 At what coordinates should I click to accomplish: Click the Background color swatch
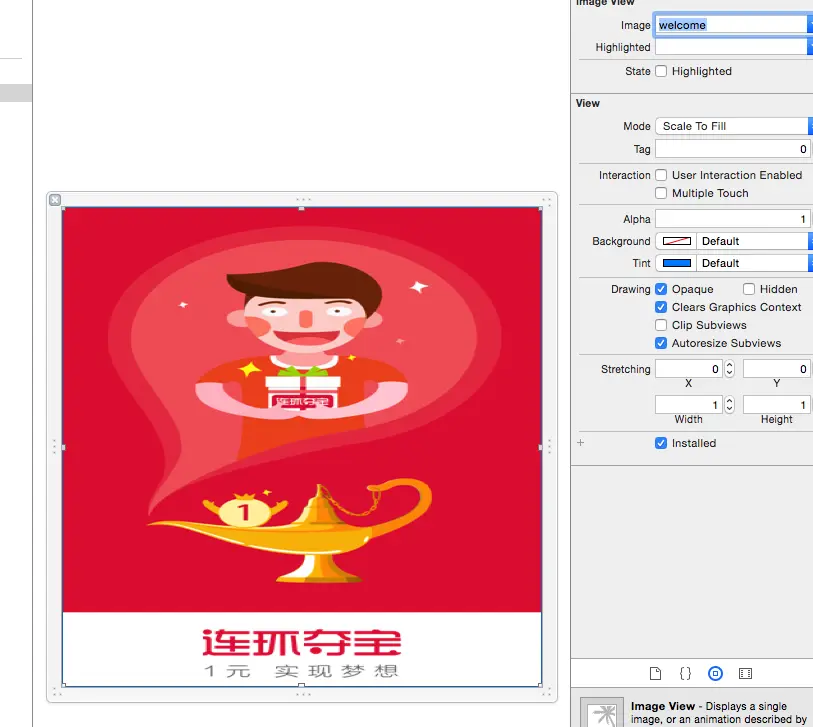pos(677,241)
